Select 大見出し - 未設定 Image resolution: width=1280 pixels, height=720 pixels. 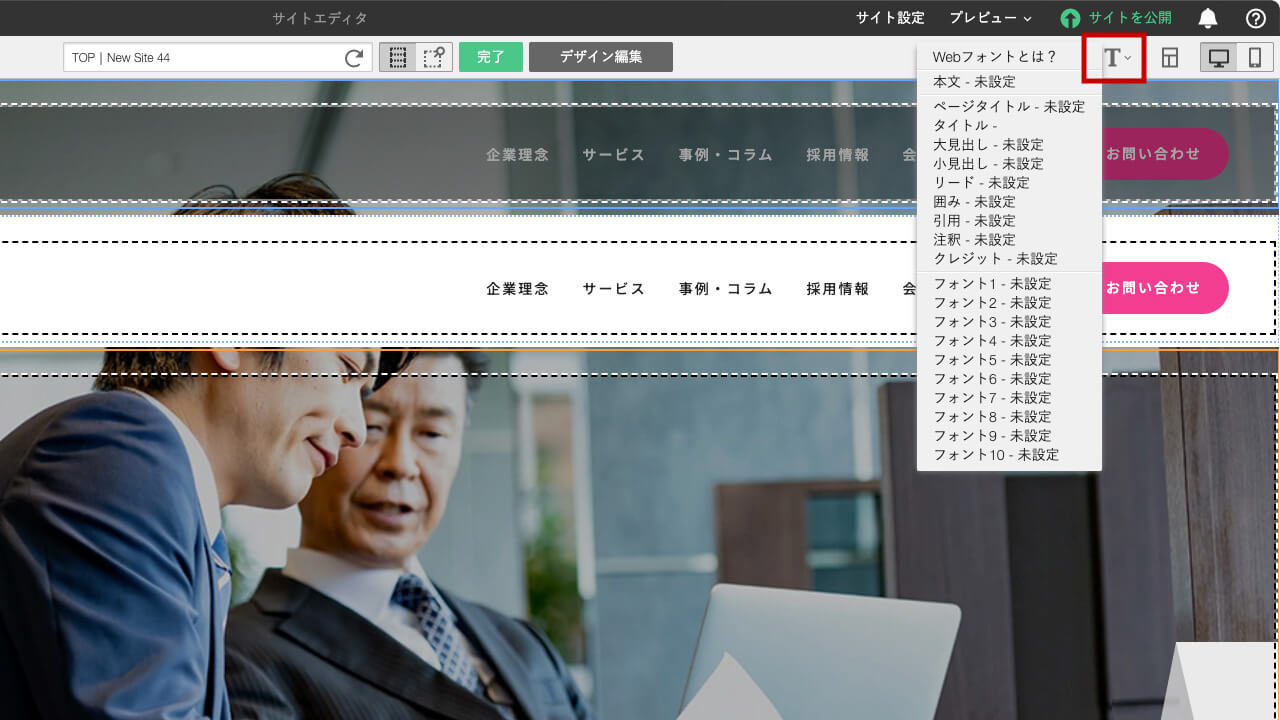[988, 144]
